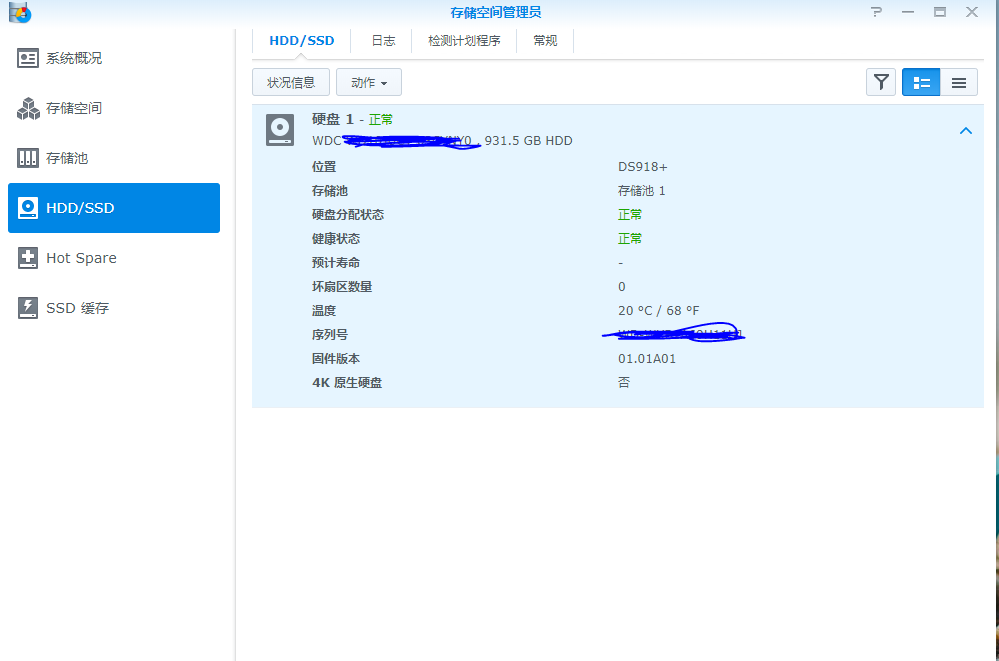Screen dimensions: 999x661
Task: Click the HDD/SSD disk icon in sidebar
Action: coord(28,208)
